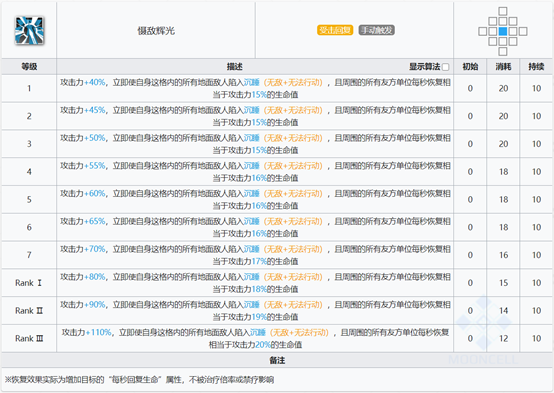Click the cost value 15 in Rank Ⅰ row
The width and height of the screenshot is (554, 393).
pos(503,283)
